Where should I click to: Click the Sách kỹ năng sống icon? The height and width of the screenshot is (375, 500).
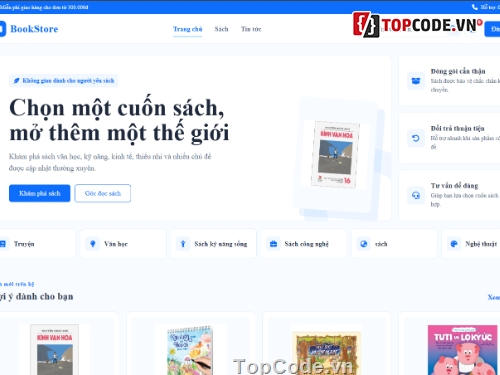click(183, 244)
